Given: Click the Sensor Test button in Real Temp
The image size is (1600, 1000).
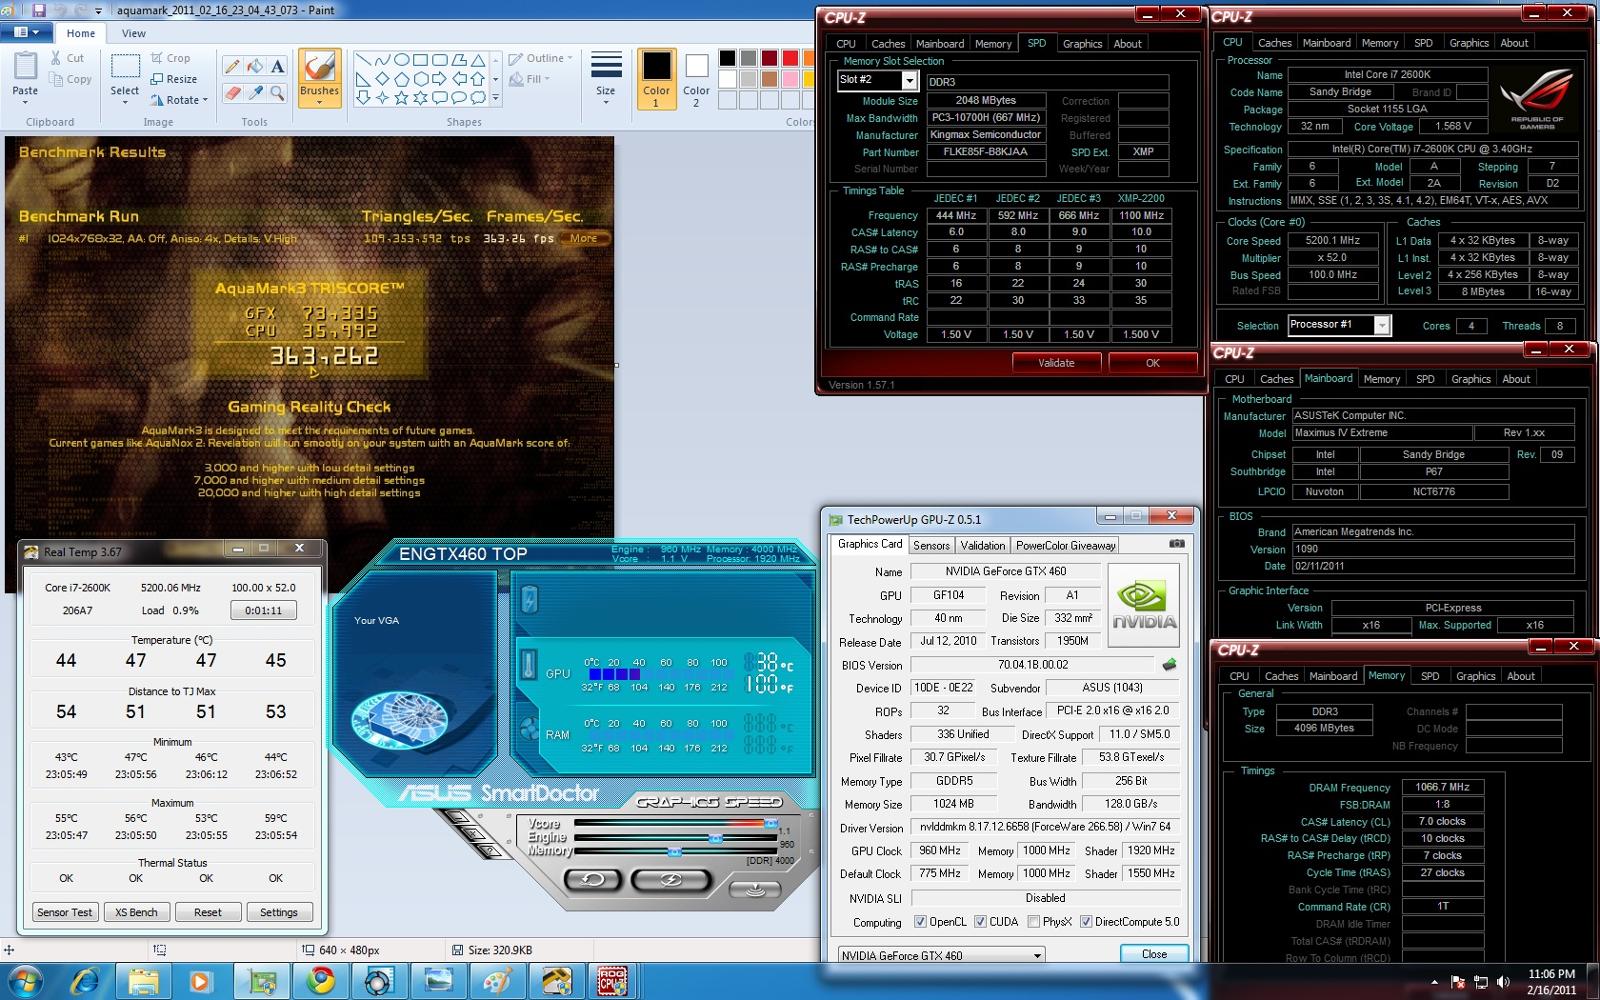Looking at the screenshot, I should (x=65, y=912).
